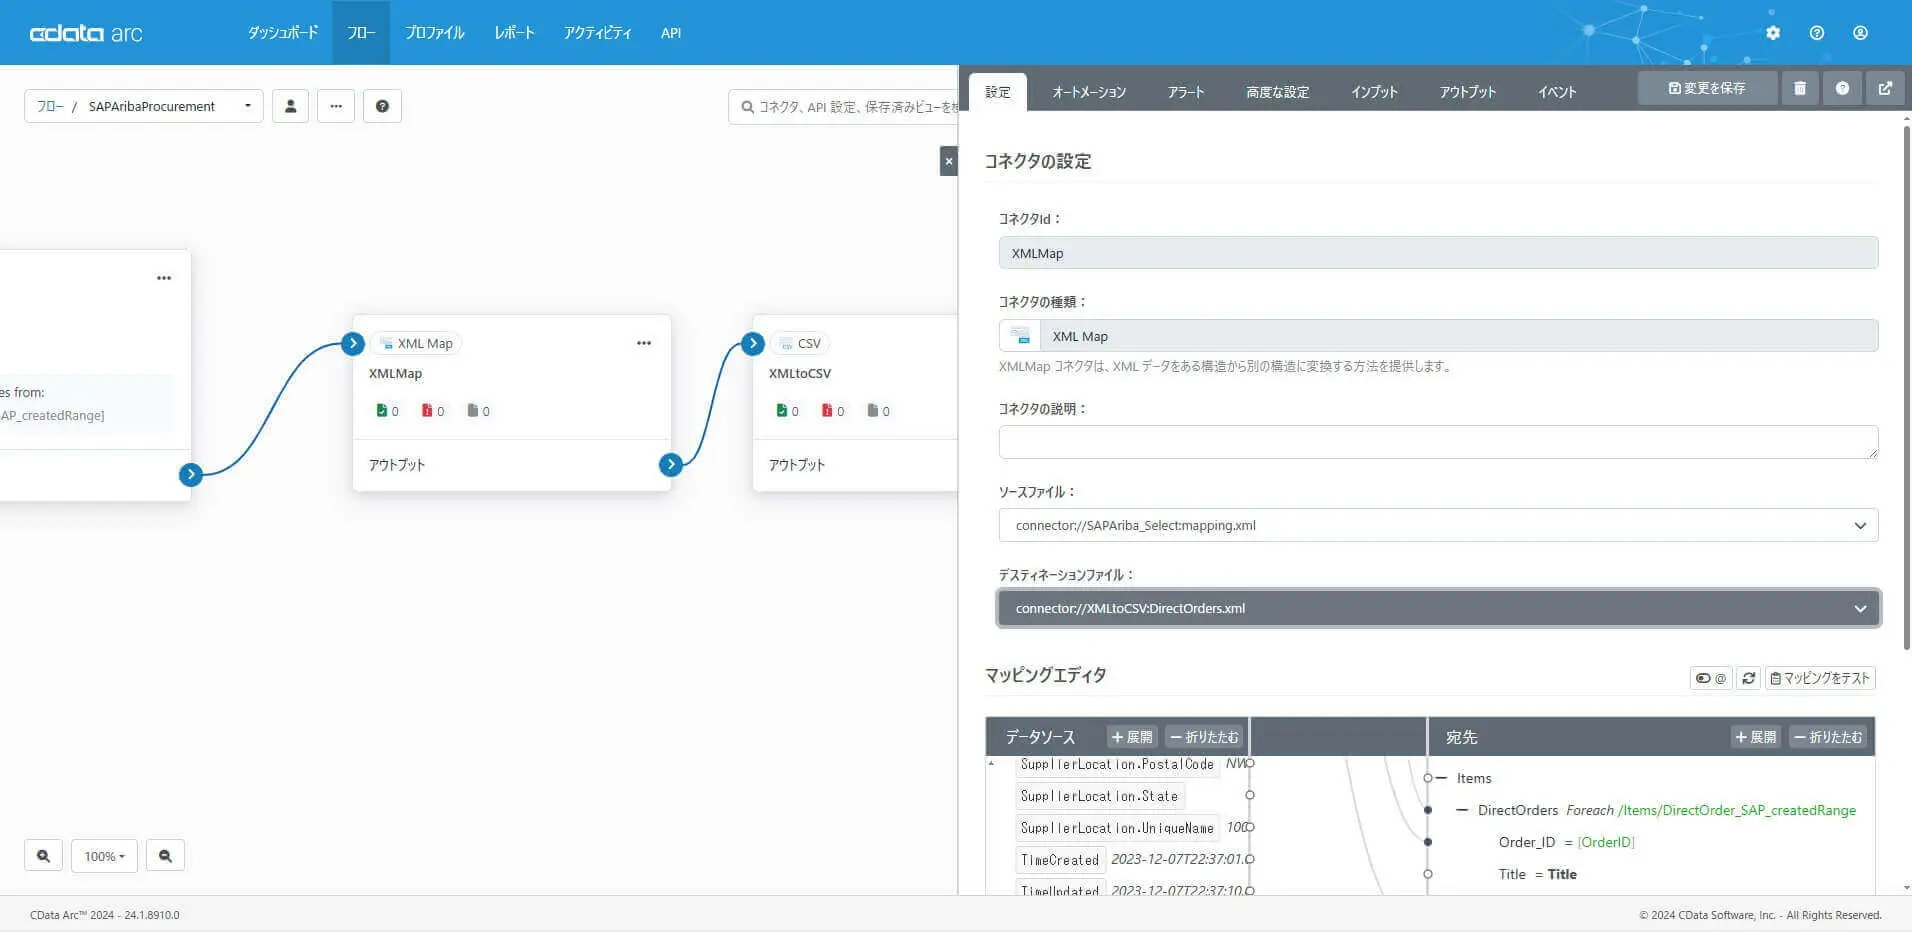Switch to the 高度な設定 tab
This screenshot has height=932, width=1912.
(1277, 92)
